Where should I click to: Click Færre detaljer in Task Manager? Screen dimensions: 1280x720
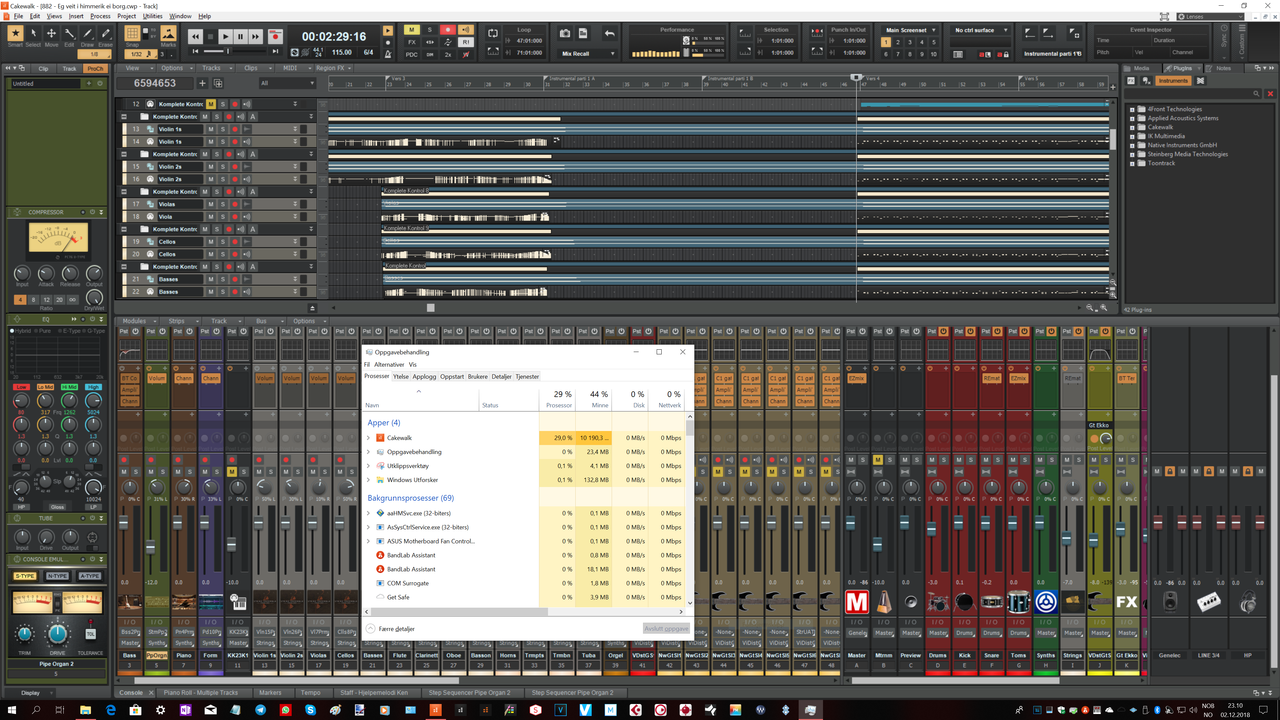[396, 629]
